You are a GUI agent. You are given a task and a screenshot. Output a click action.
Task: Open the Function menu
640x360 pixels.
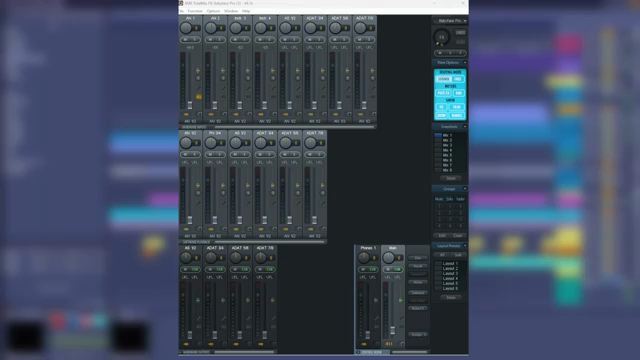pyautogui.click(x=195, y=11)
